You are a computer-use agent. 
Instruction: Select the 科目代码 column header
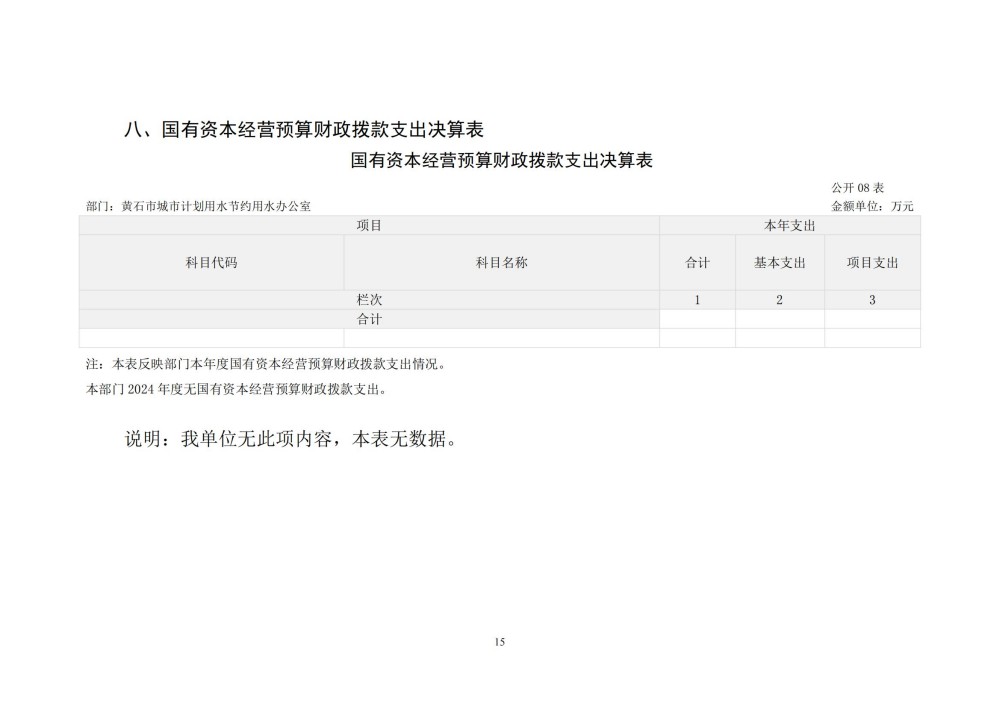point(211,263)
